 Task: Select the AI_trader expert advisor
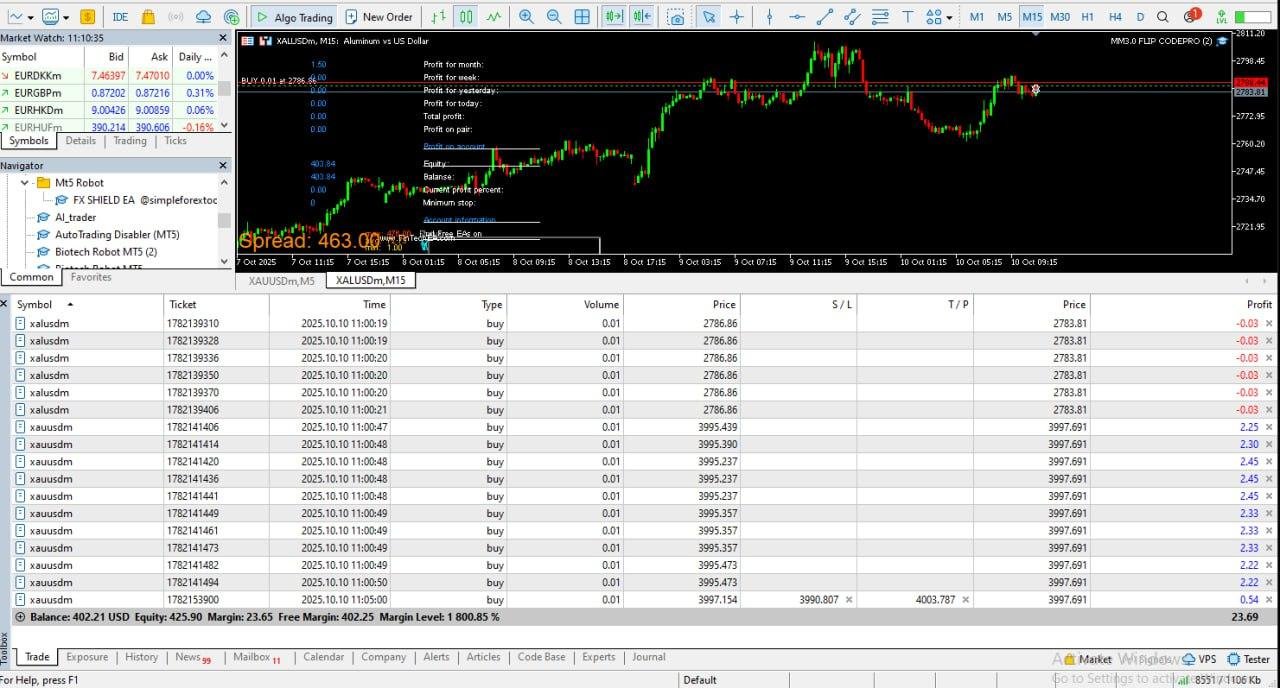[75, 217]
